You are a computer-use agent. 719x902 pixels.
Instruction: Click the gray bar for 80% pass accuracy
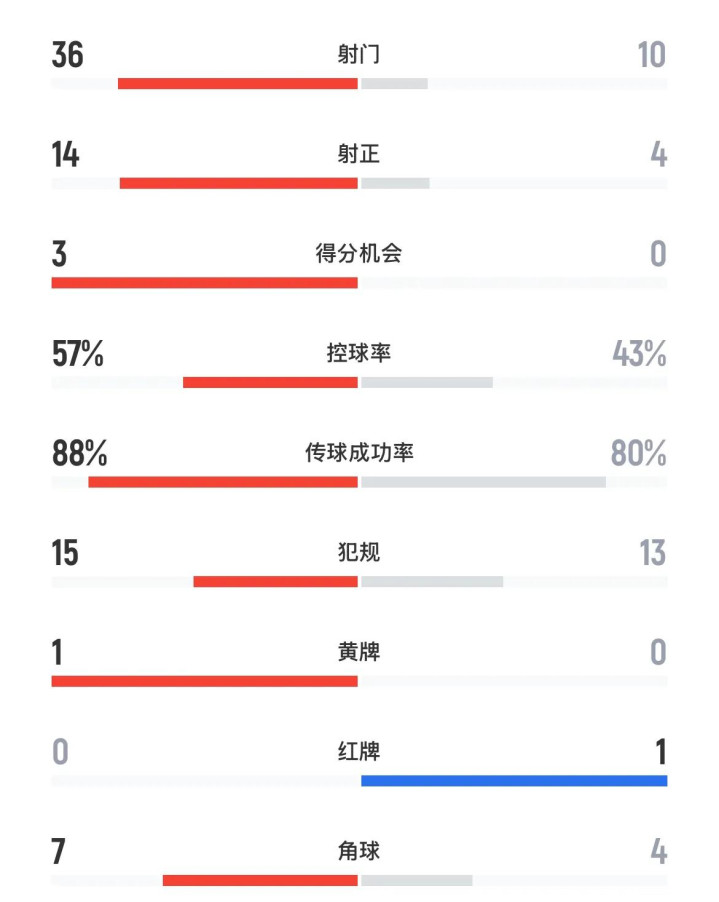(483, 482)
